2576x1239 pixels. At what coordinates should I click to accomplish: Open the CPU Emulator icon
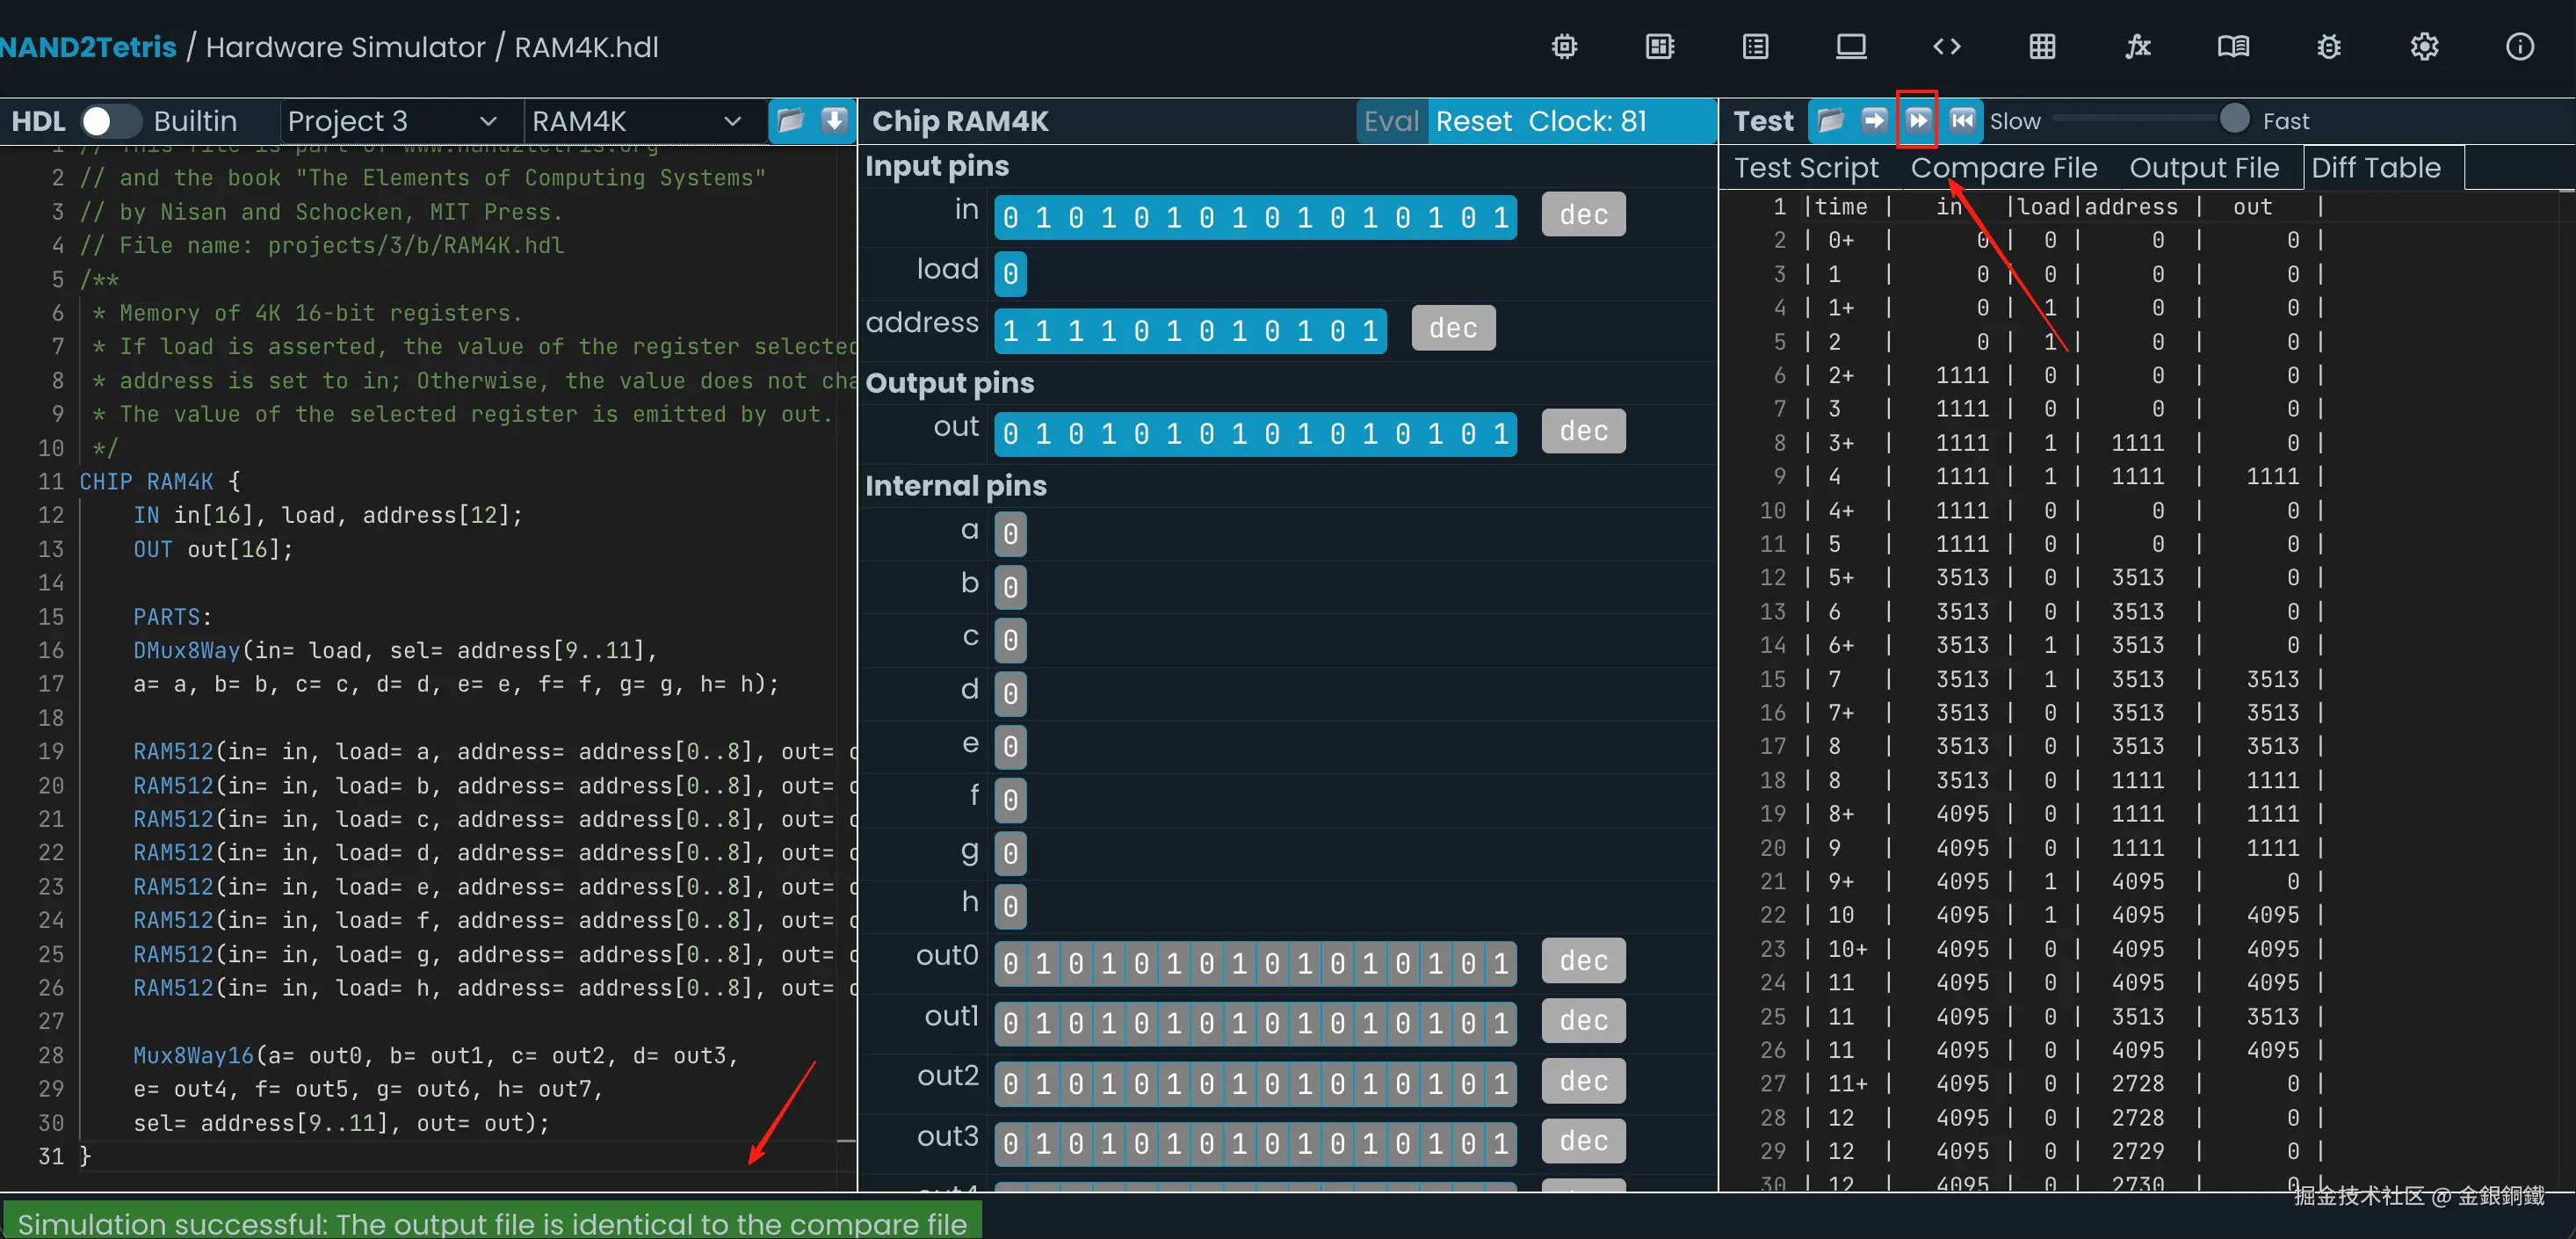point(1660,47)
